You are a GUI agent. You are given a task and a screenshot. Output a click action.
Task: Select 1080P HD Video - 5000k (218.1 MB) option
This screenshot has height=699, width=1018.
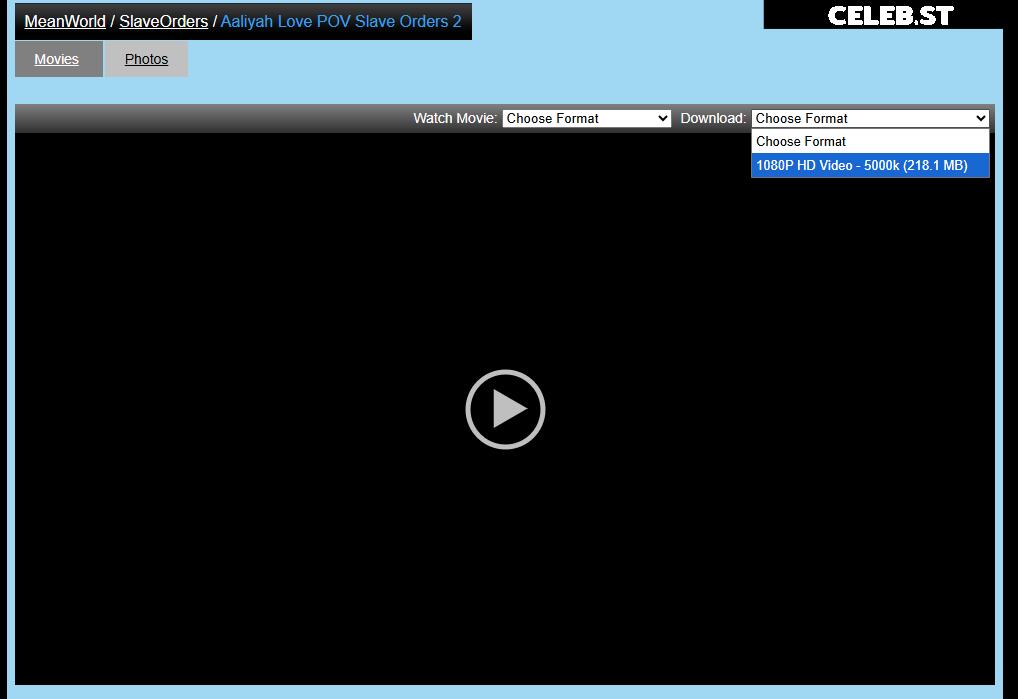click(870, 166)
